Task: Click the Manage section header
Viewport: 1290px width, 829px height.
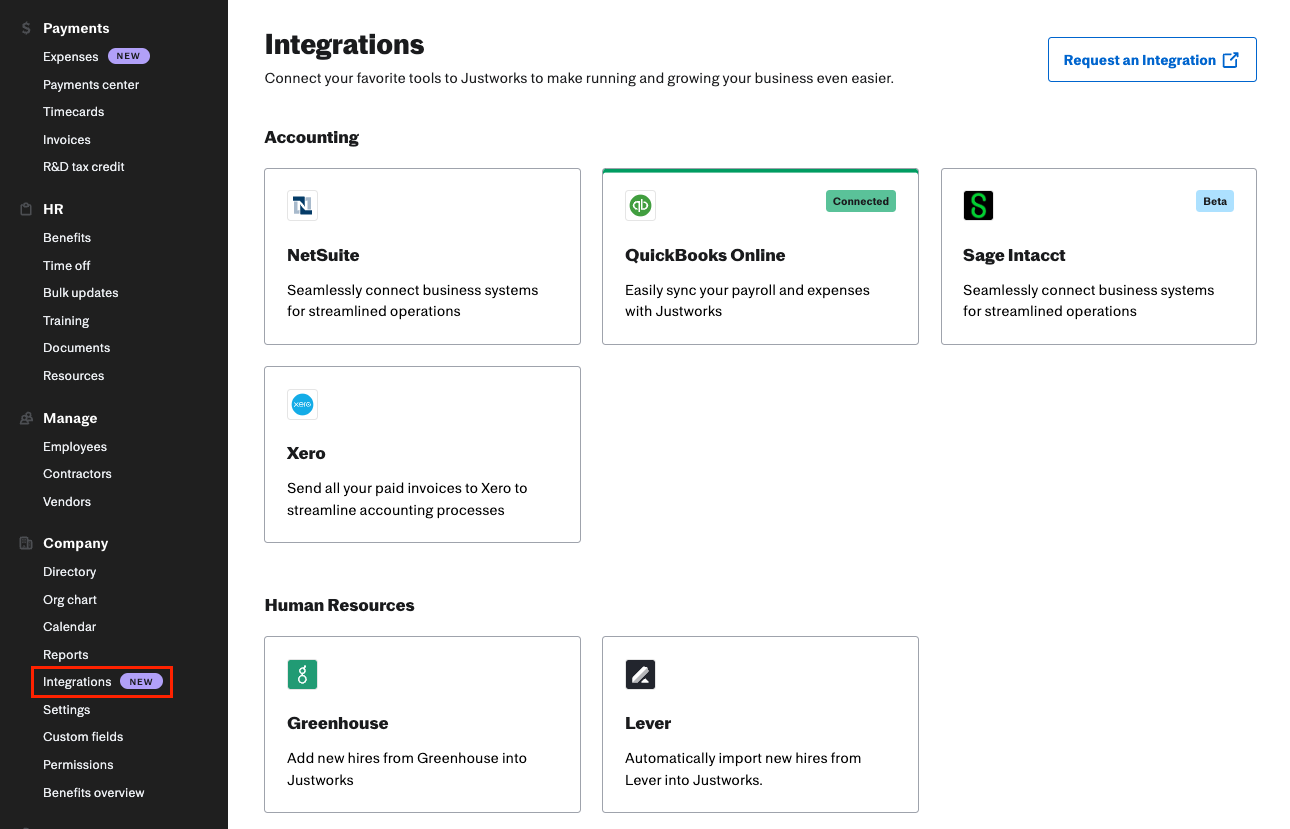Action: click(70, 418)
